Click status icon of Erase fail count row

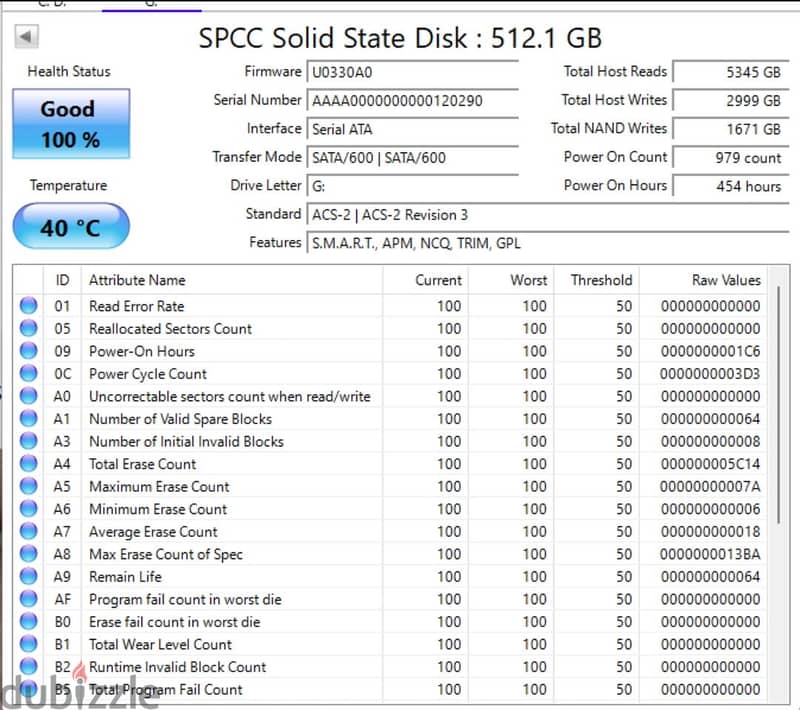point(29,621)
